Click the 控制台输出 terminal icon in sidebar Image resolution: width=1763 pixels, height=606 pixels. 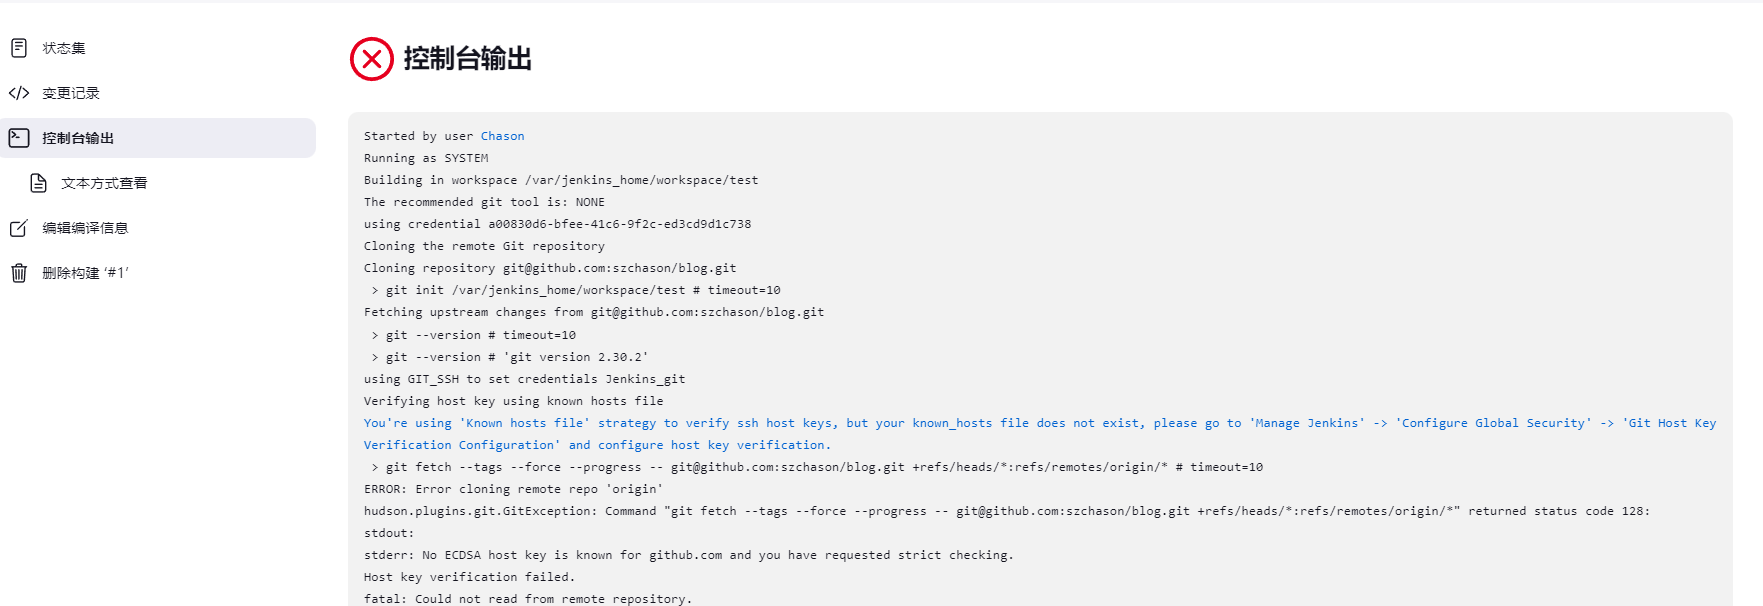pyautogui.click(x=19, y=138)
